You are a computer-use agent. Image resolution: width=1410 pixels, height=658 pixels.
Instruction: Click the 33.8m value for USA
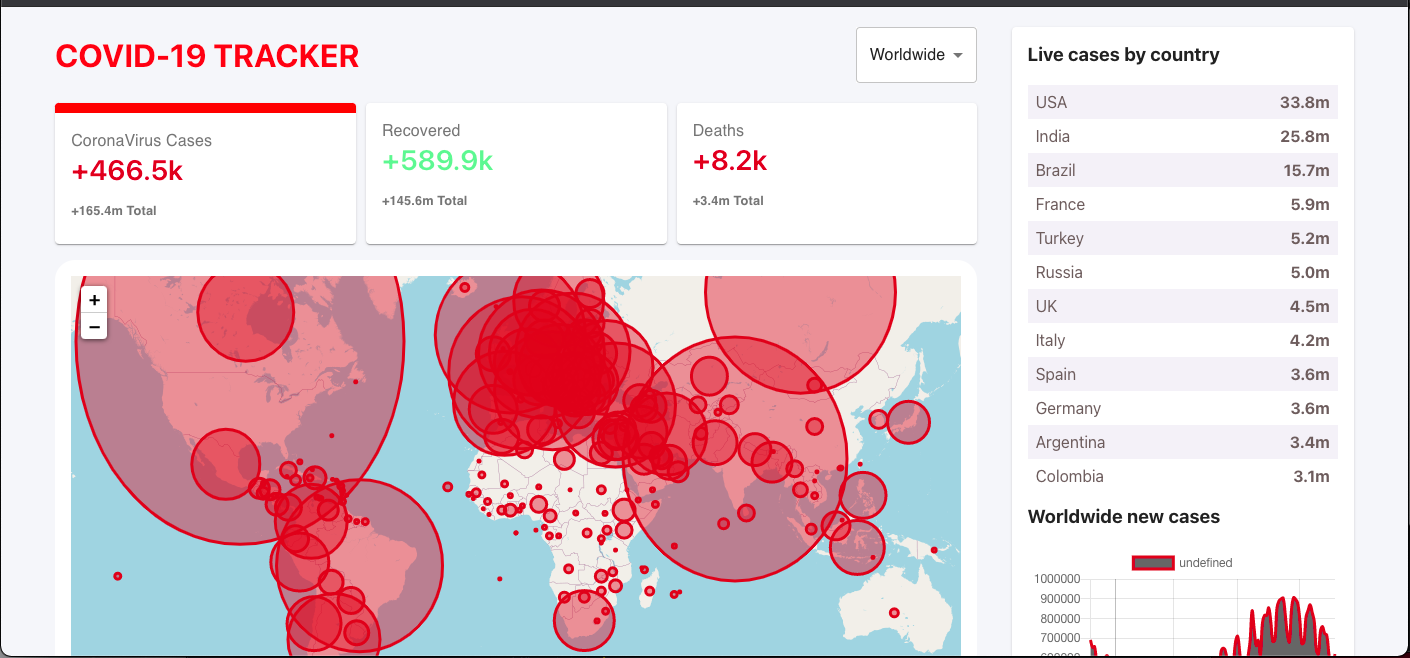point(1305,102)
